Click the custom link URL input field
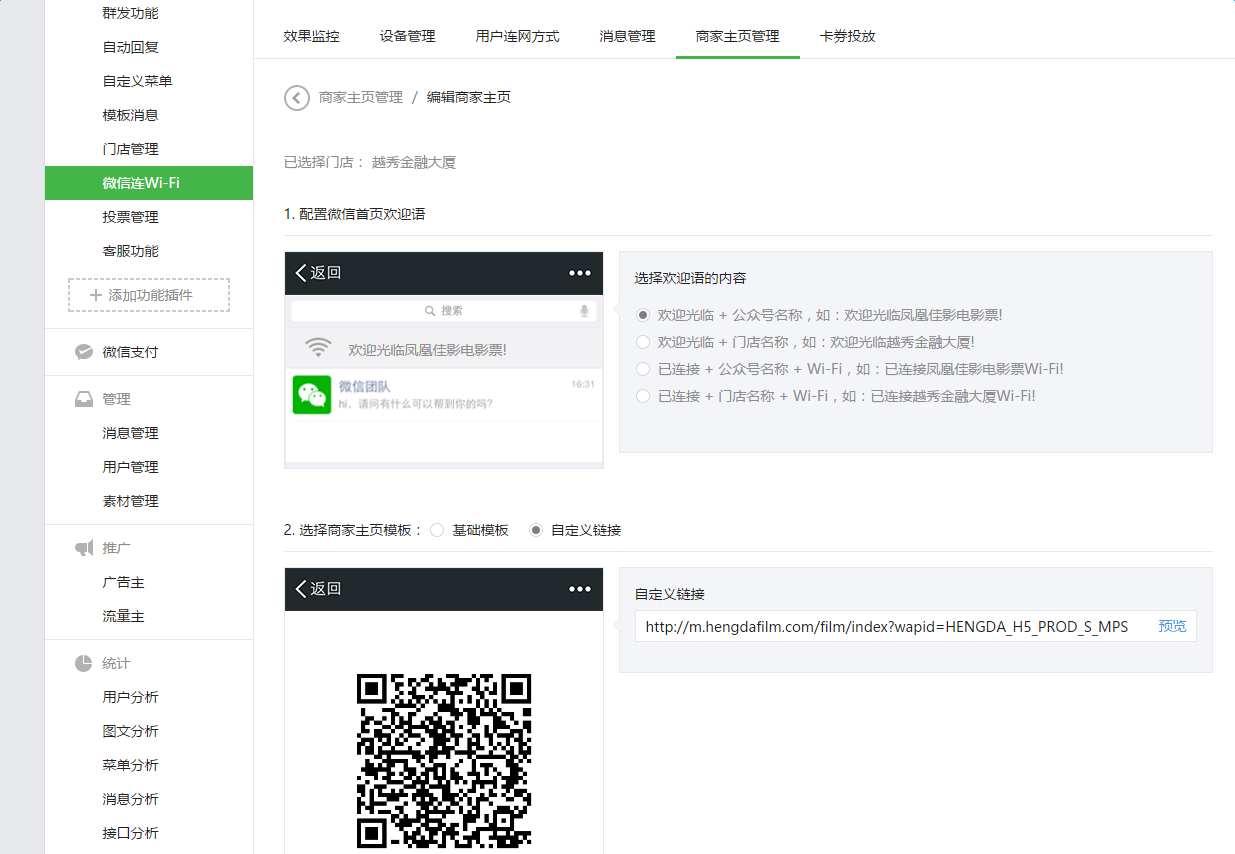 (890, 627)
